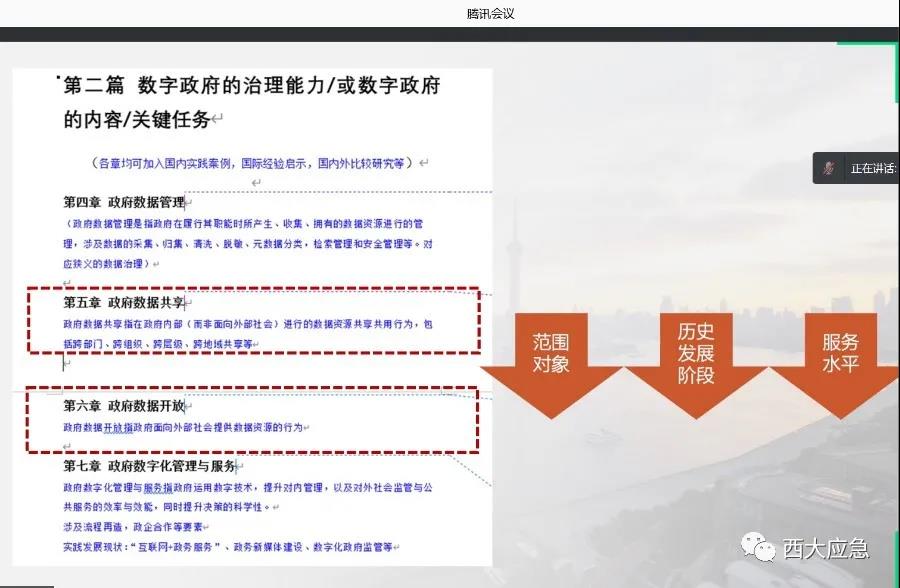Click the blue parenthetical note about 国内实践案例
Screen dimensions: 900x588
point(254,163)
